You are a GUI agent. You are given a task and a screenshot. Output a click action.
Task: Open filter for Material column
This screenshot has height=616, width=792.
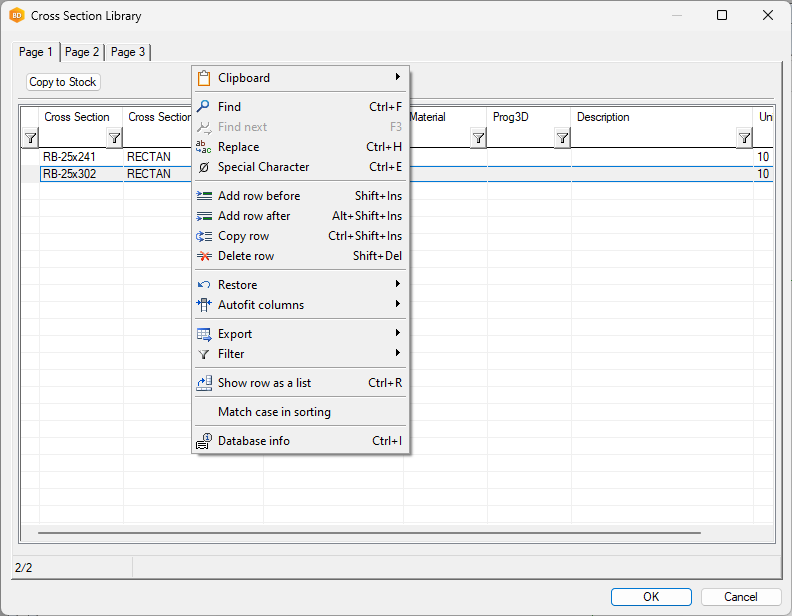478,138
